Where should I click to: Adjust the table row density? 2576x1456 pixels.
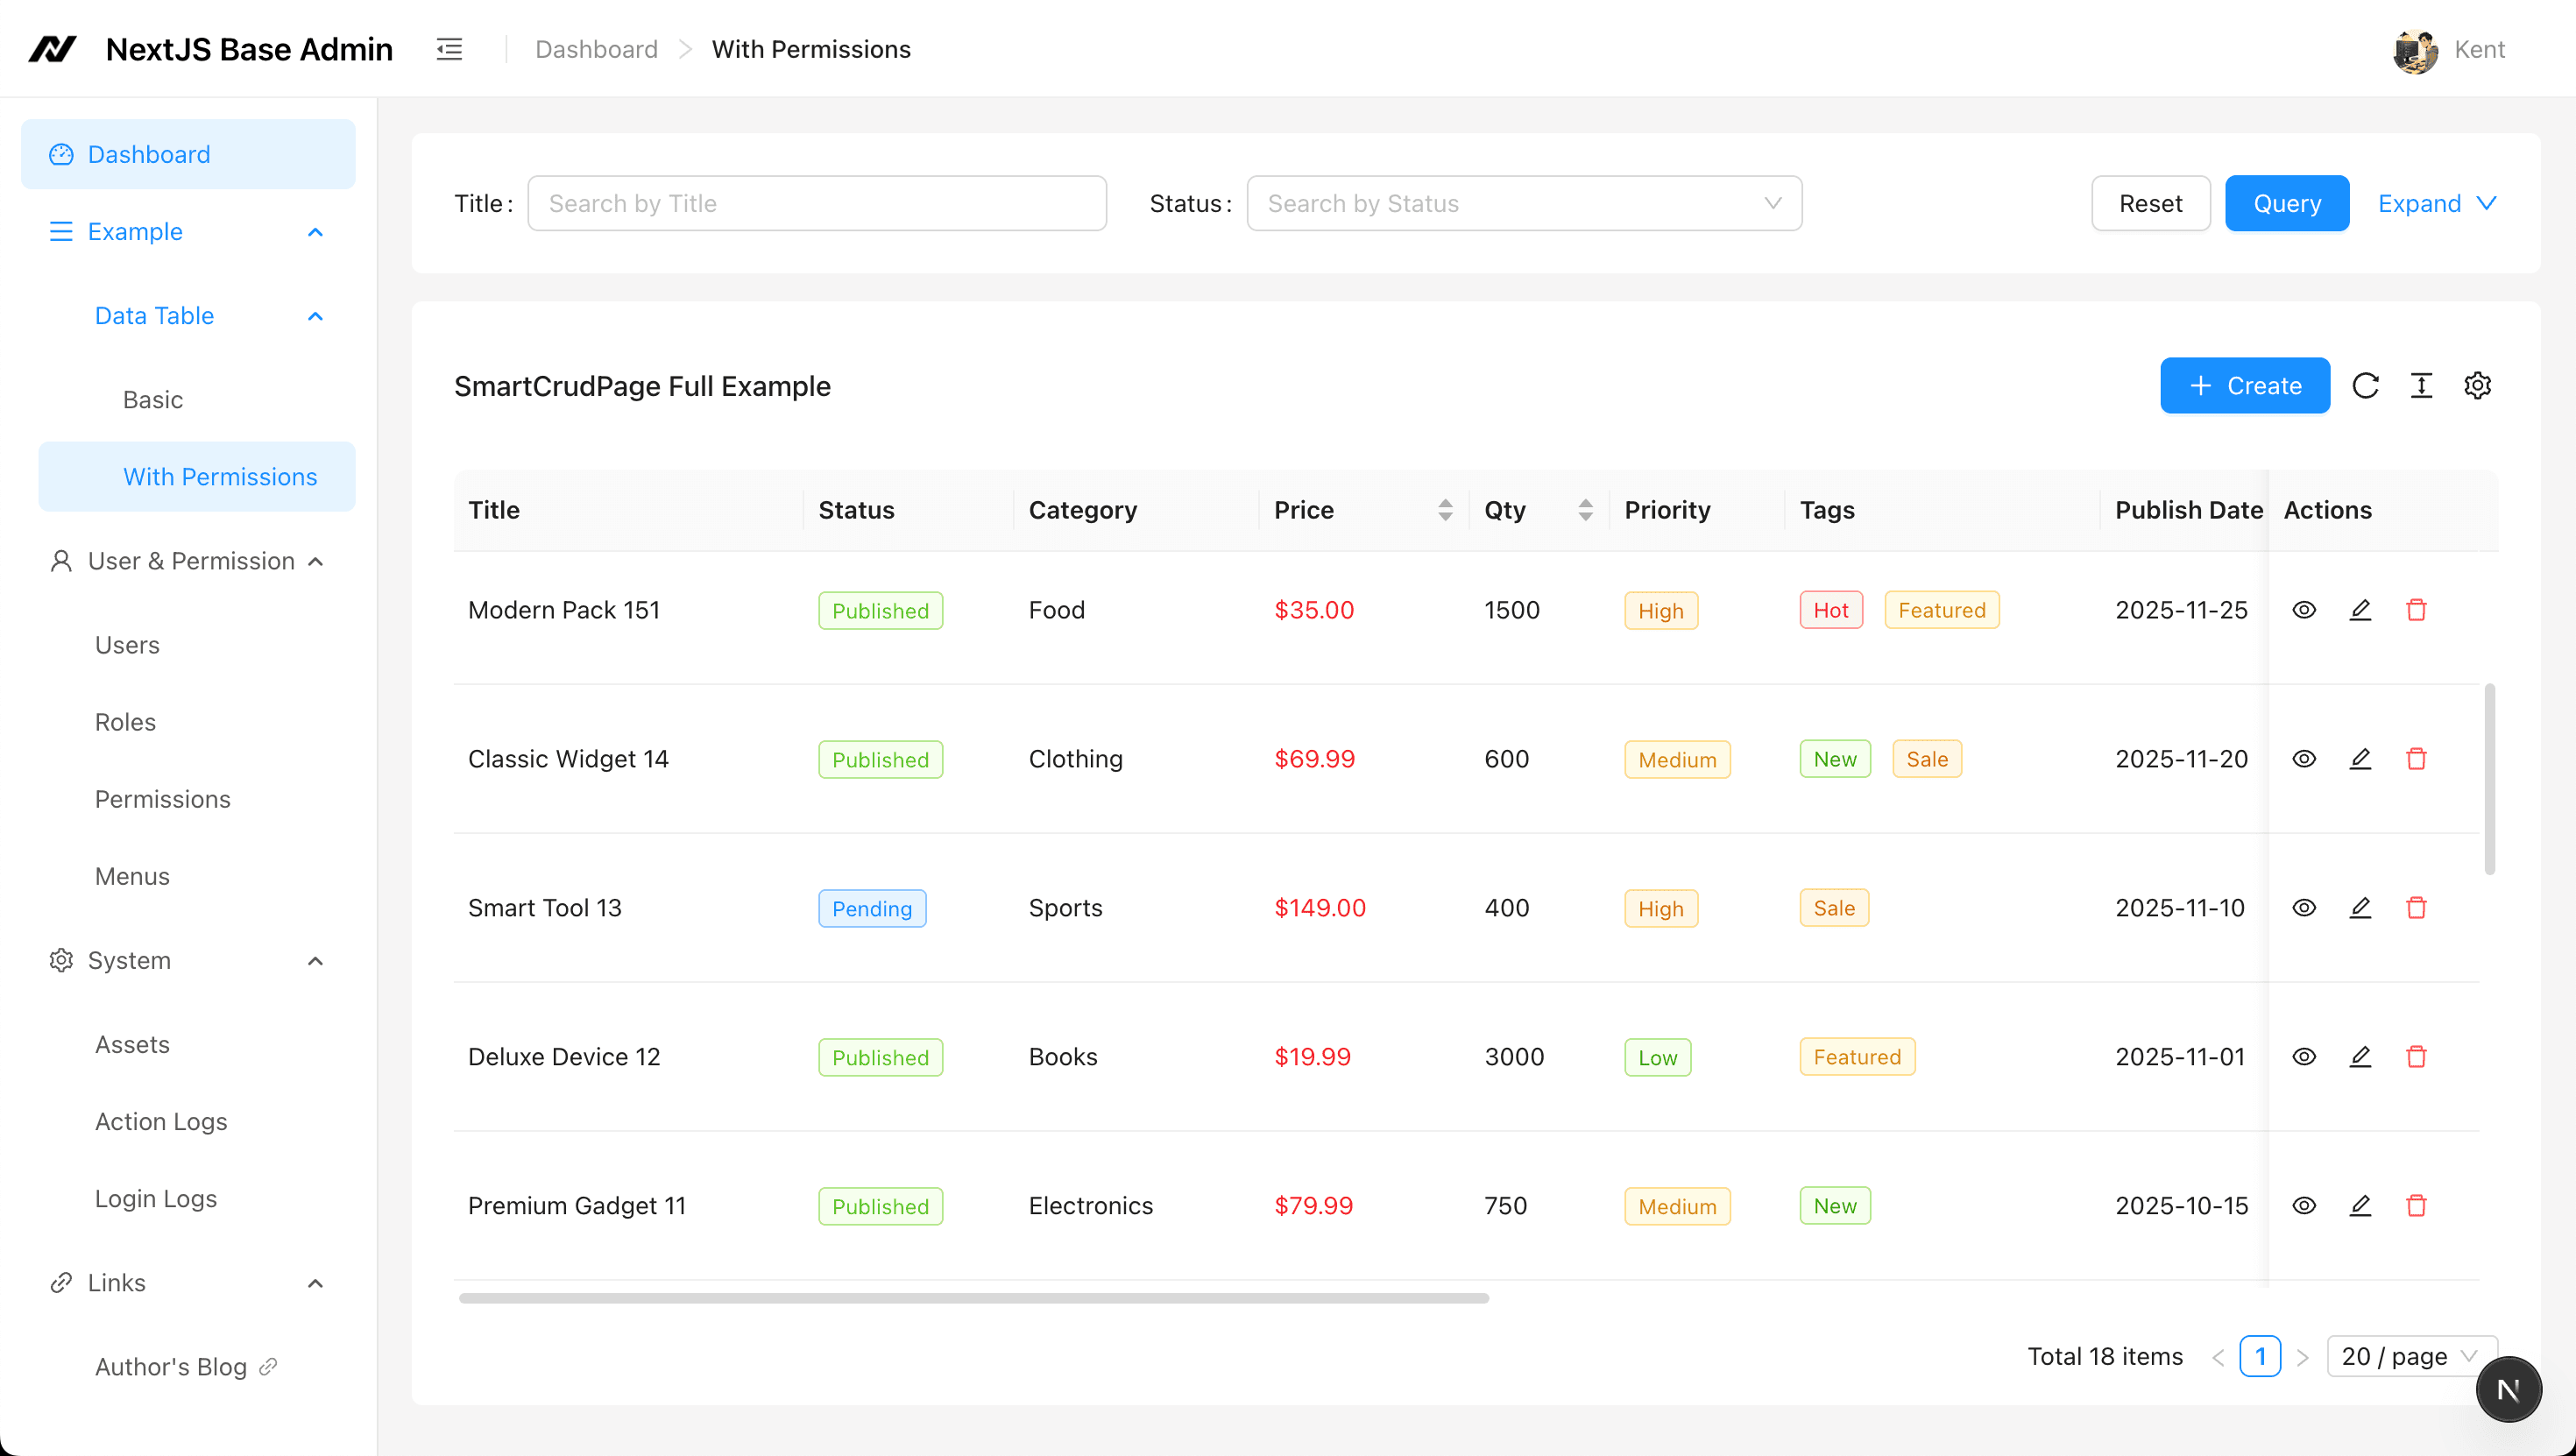2421,385
